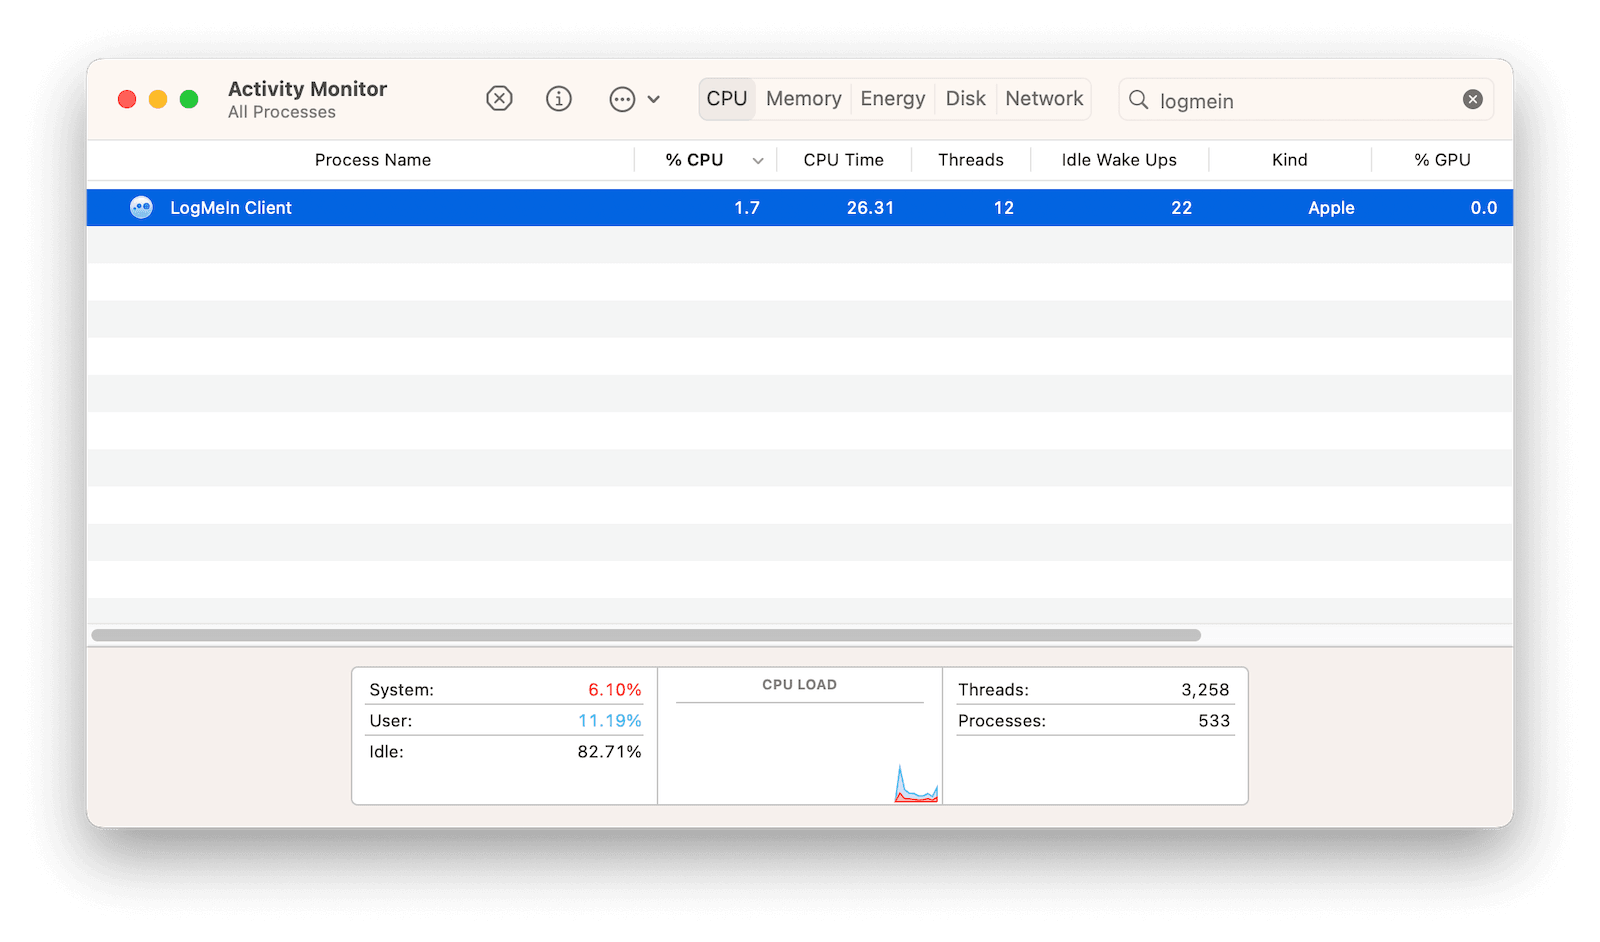This screenshot has width=1600, height=942.
Task: Click the Apple kind cell
Action: click(x=1331, y=208)
